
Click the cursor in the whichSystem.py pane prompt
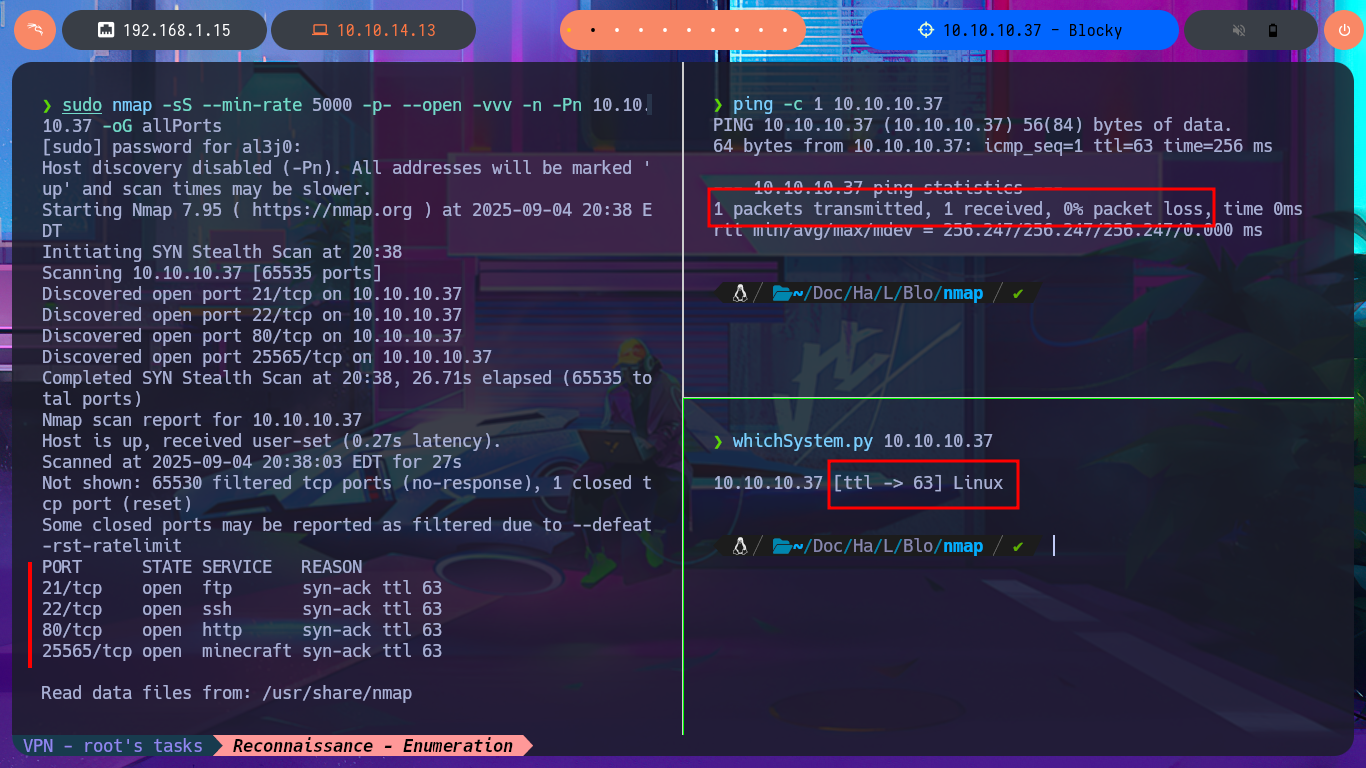click(x=1054, y=546)
